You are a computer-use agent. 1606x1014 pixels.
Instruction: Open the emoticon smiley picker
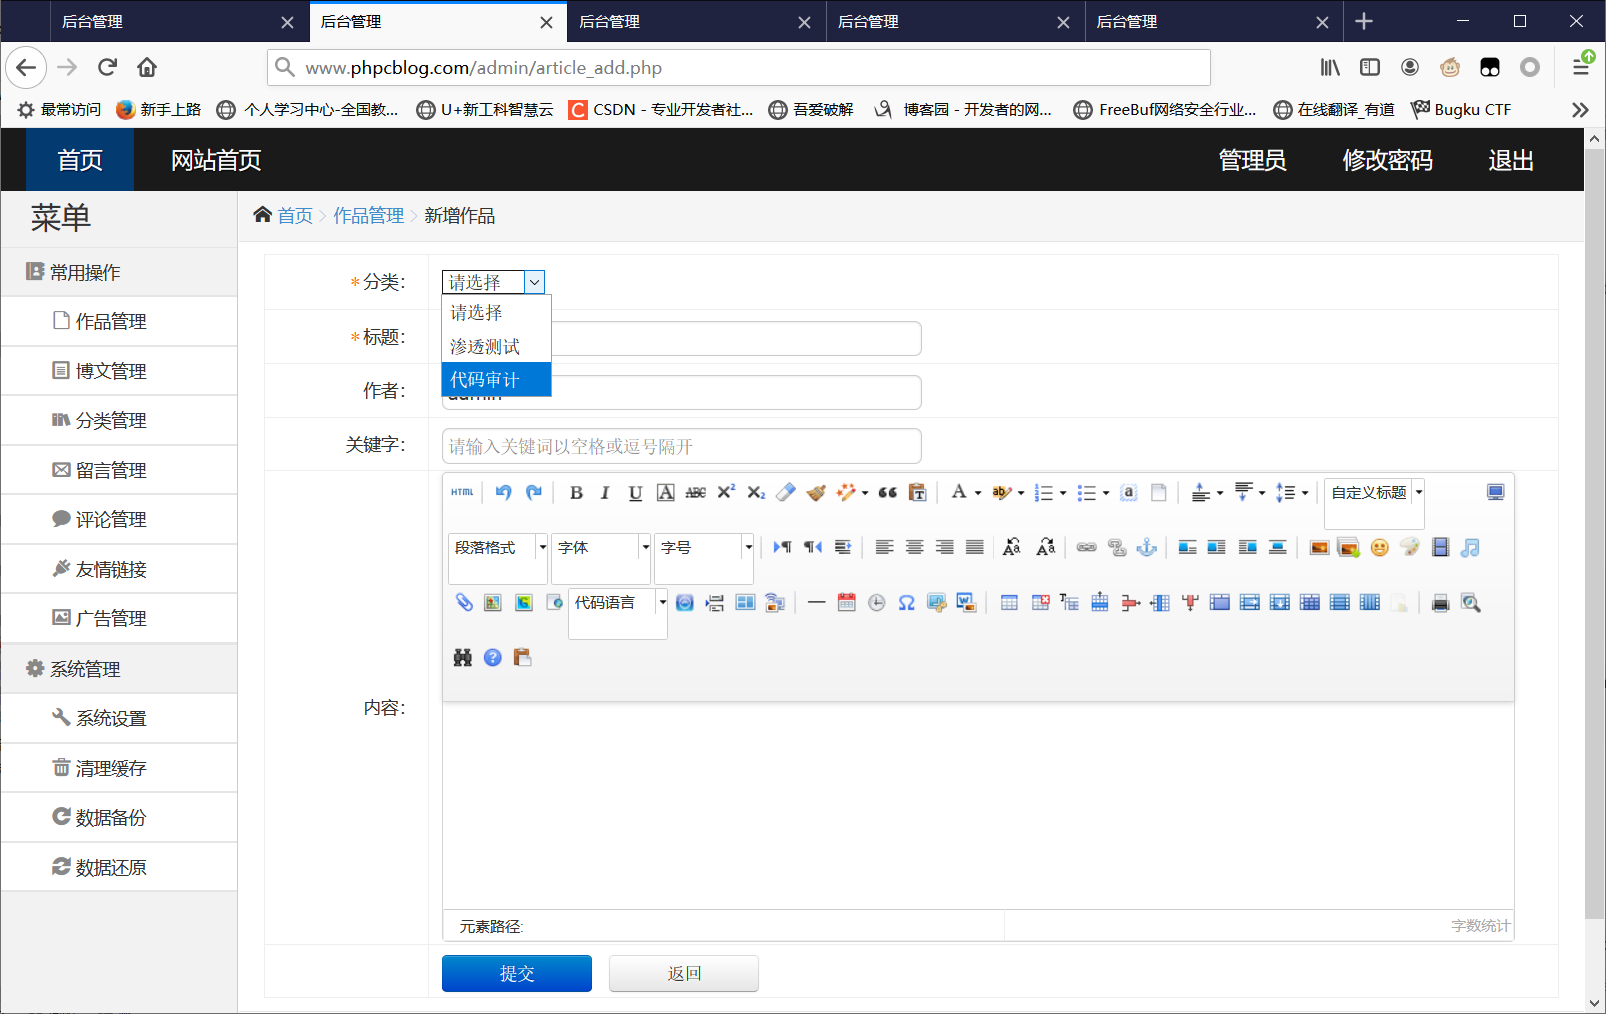click(1379, 547)
